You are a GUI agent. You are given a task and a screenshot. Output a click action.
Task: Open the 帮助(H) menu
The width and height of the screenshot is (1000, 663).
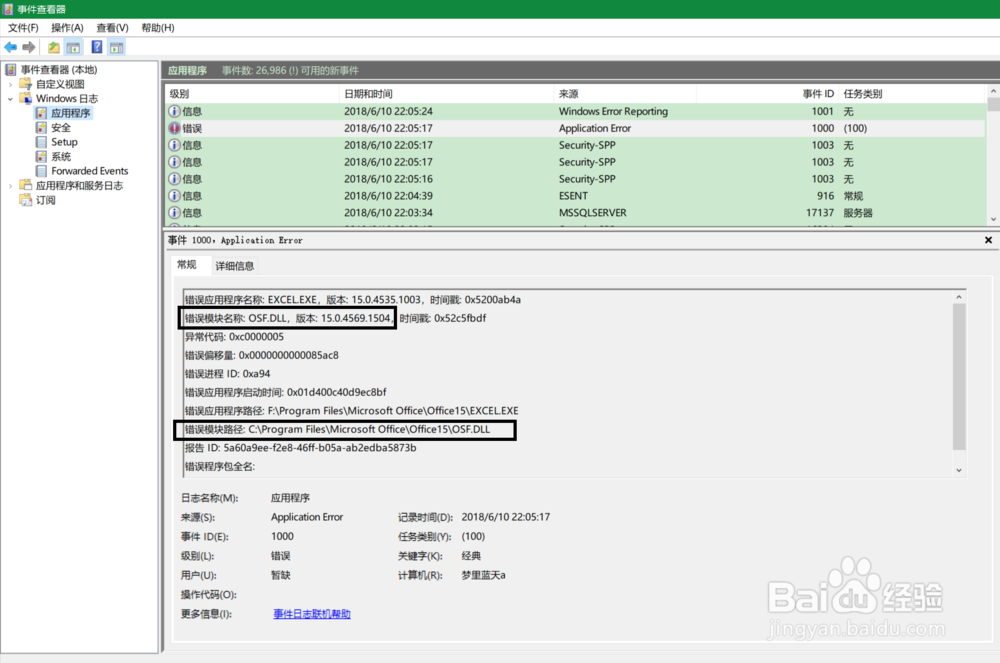click(158, 27)
